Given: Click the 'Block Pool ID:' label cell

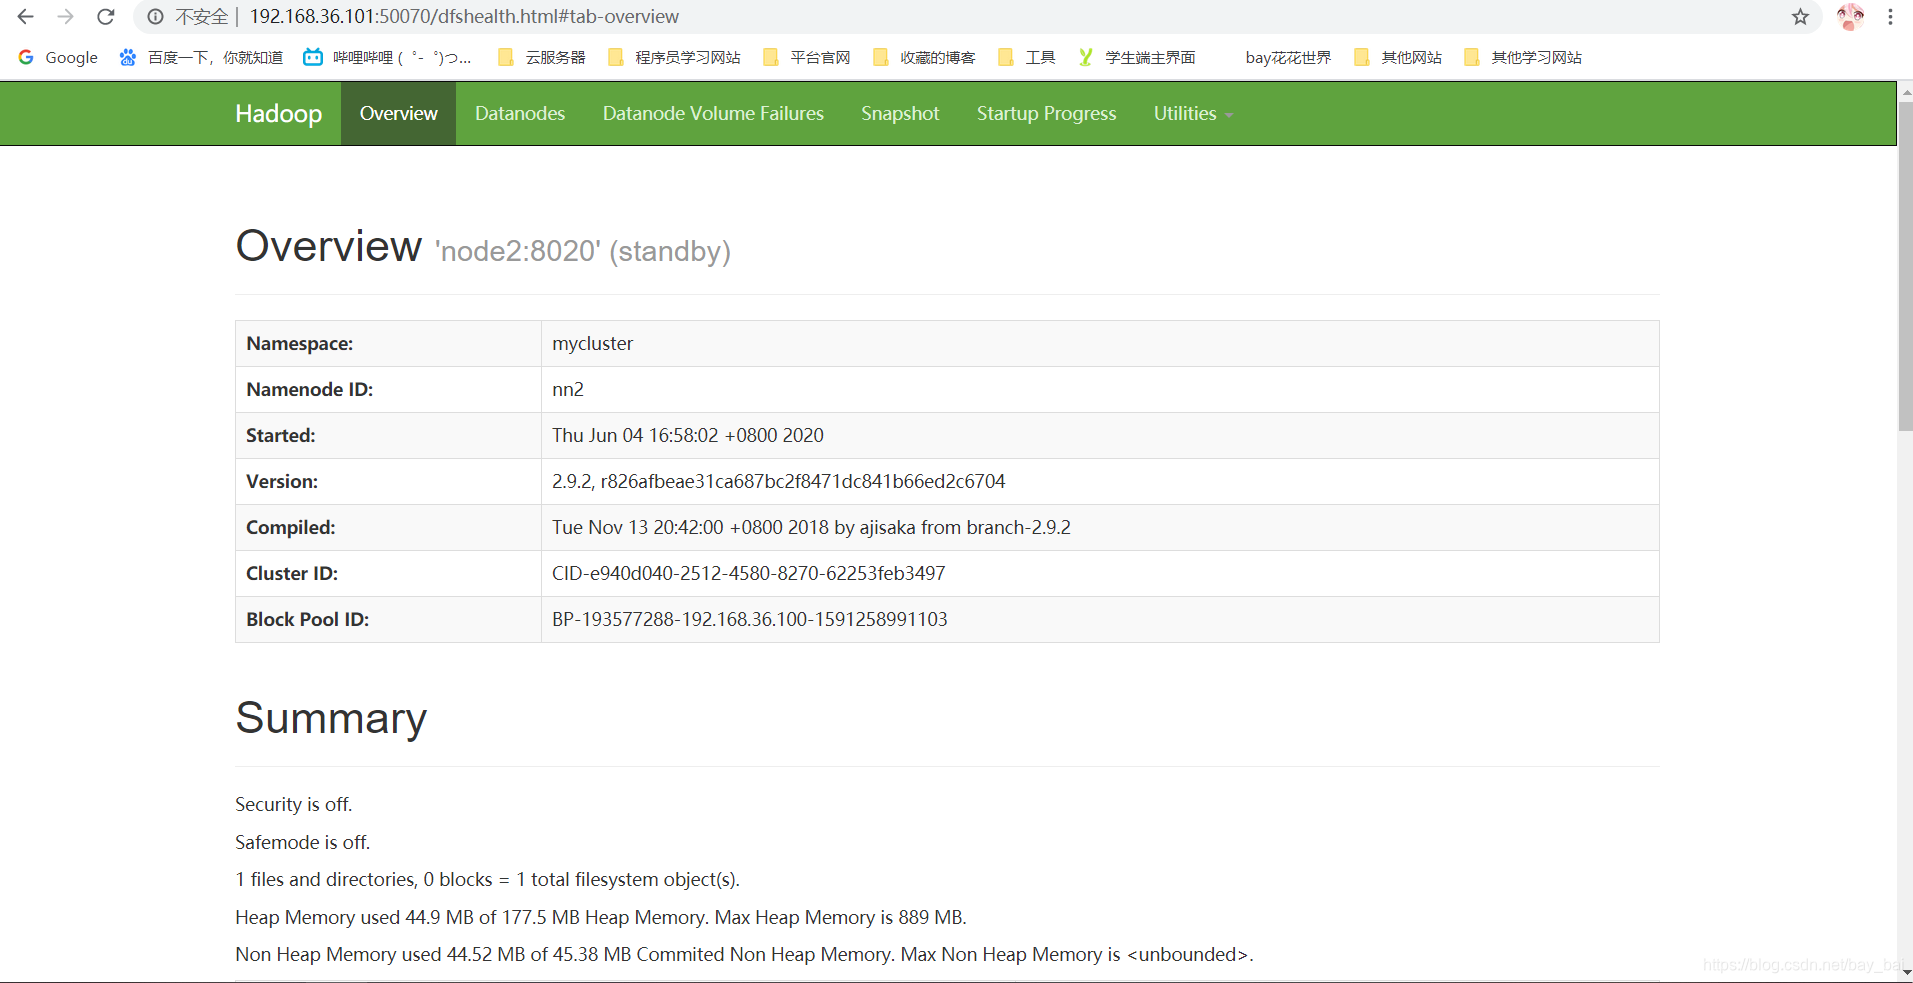Looking at the screenshot, I should coord(388,620).
